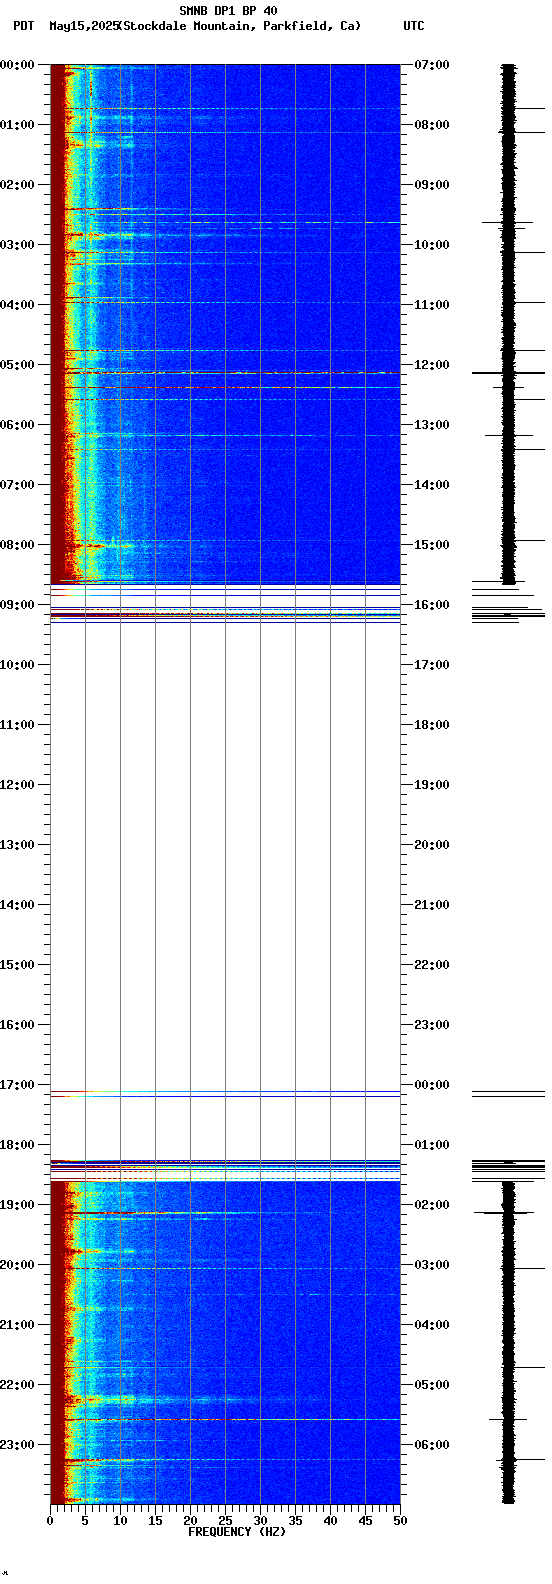This screenshot has width=552, height=1584.
Task: Click the PDT axis '15:00' time label
Action: pos(17,965)
